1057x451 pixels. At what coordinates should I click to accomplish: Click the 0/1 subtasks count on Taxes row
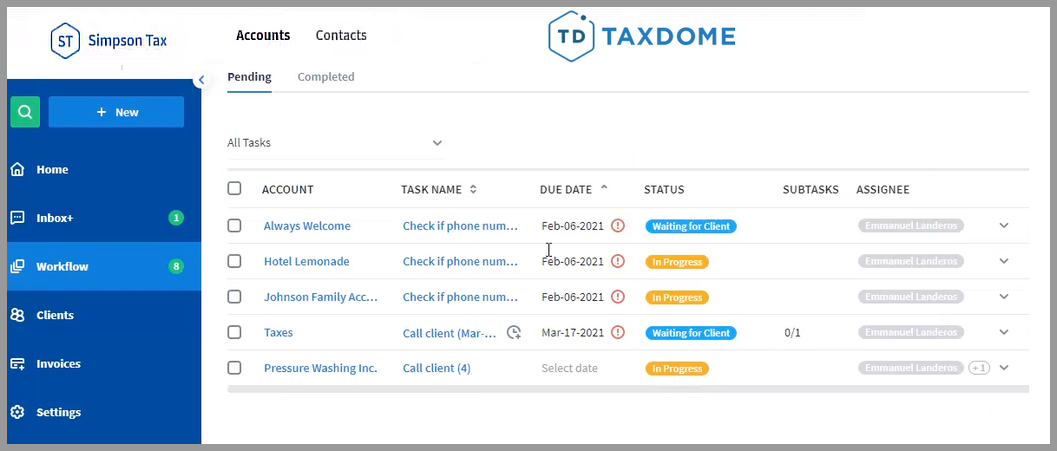tap(793, 333)
